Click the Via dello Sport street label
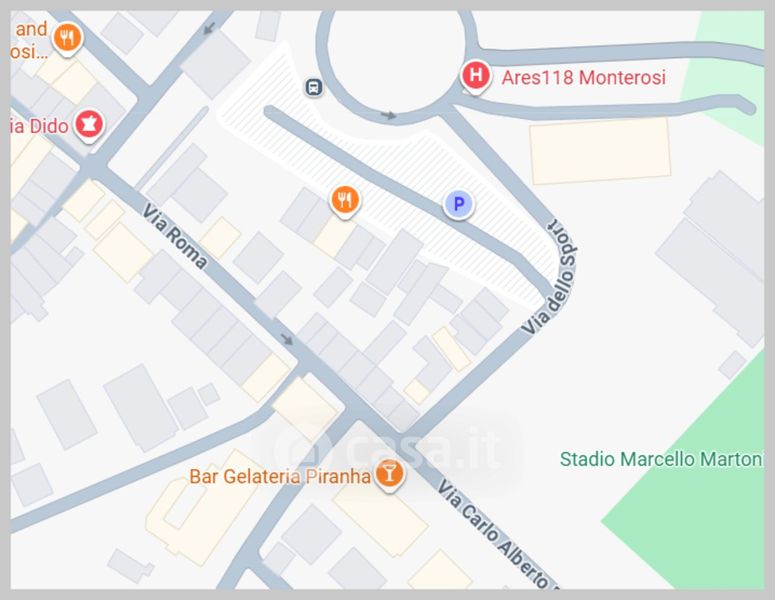 point(551,277)
